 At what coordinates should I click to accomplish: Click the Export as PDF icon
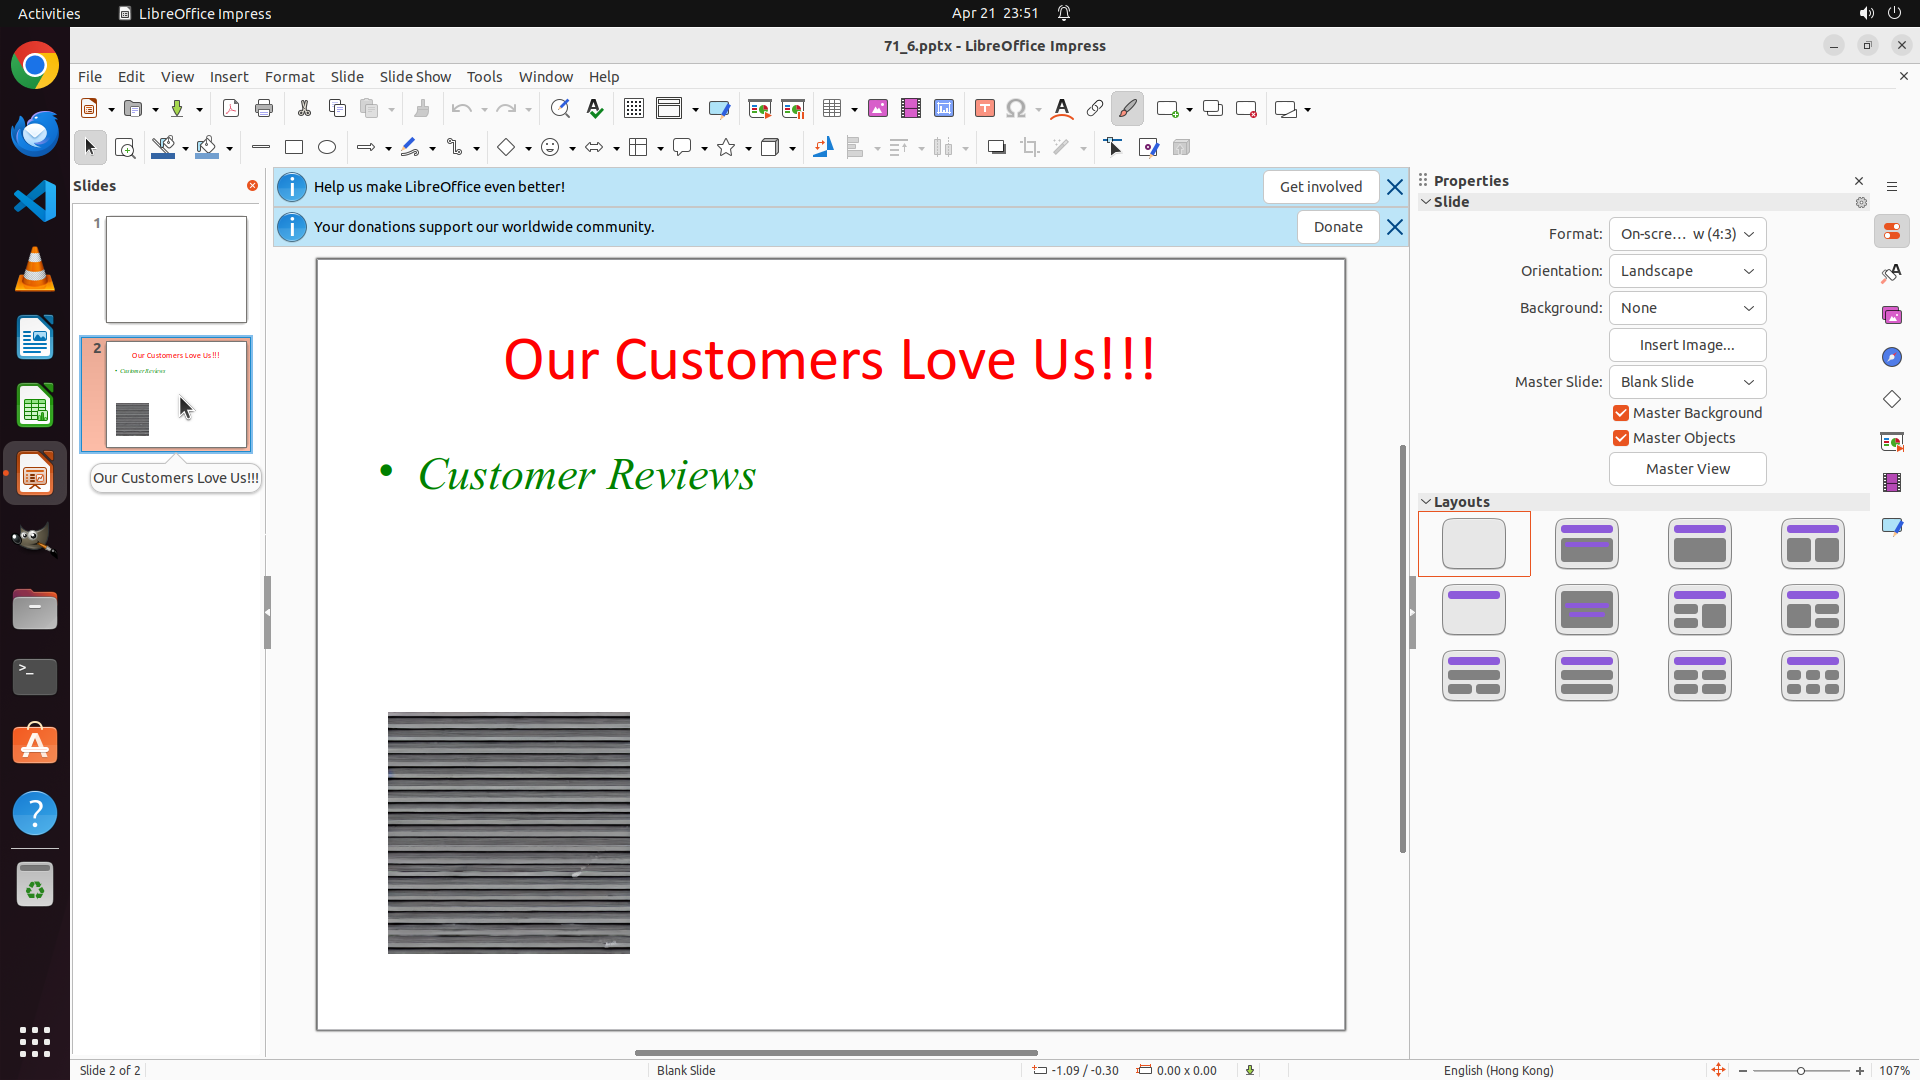(231, 109)
